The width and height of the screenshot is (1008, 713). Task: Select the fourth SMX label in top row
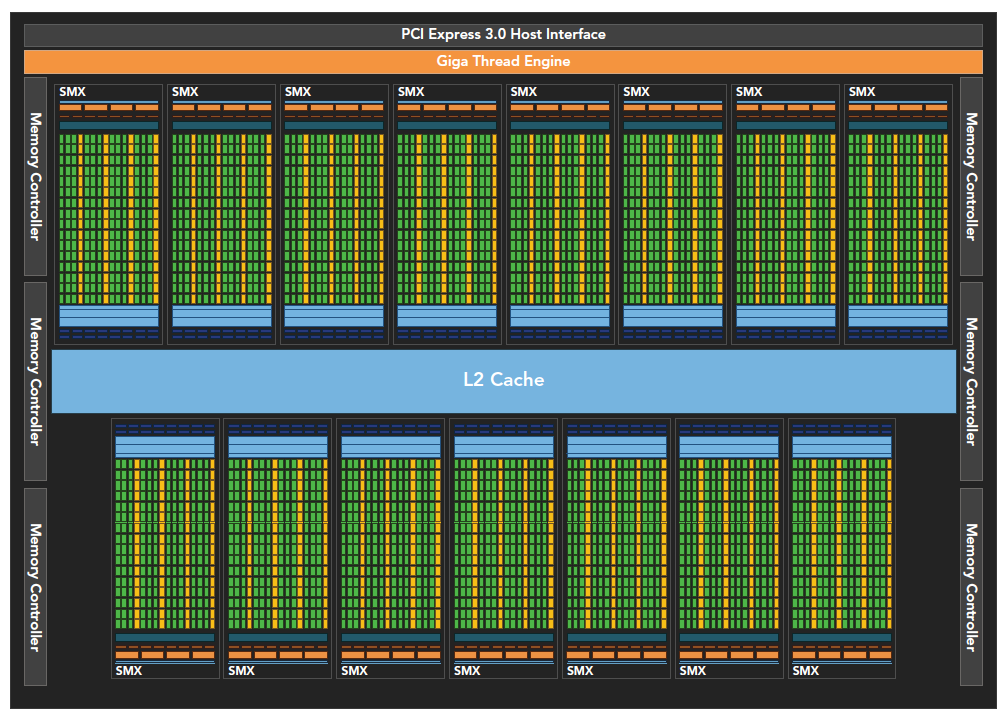(x=411, y=92)
